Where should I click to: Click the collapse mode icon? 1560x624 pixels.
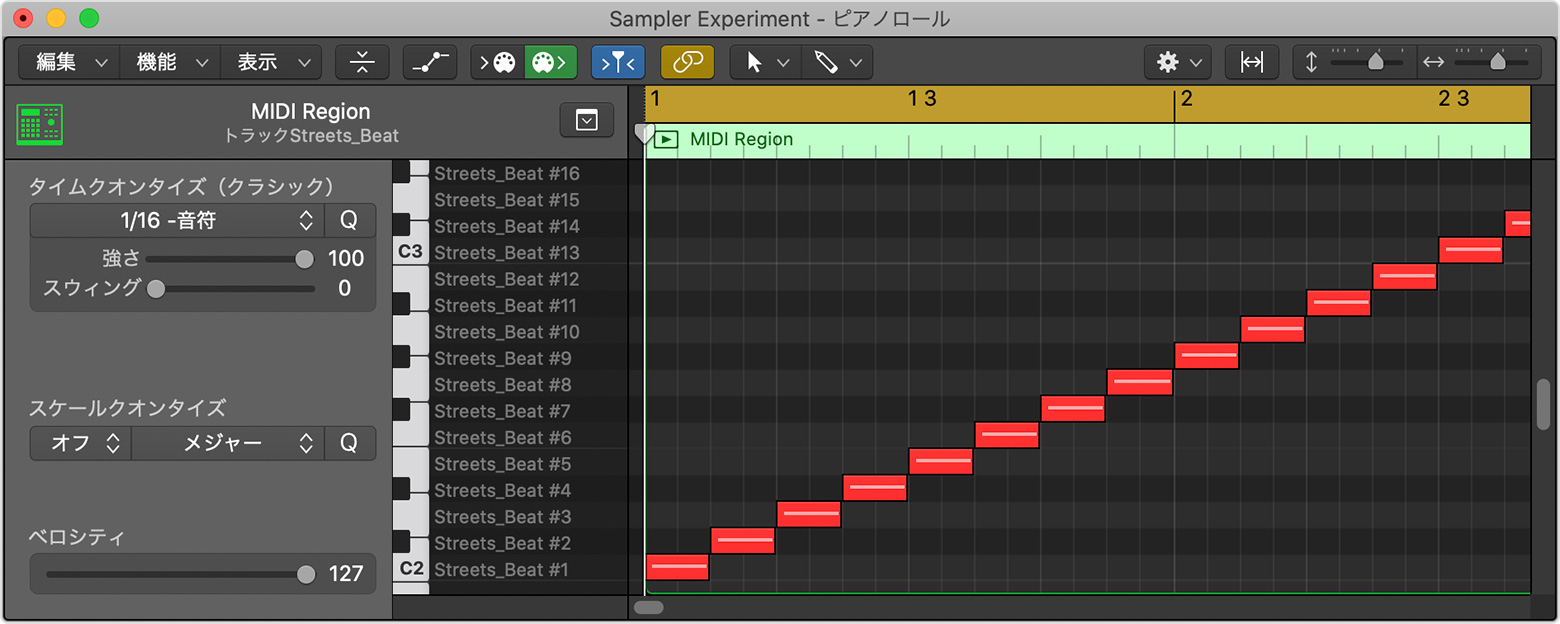click(x=362, y=62)
